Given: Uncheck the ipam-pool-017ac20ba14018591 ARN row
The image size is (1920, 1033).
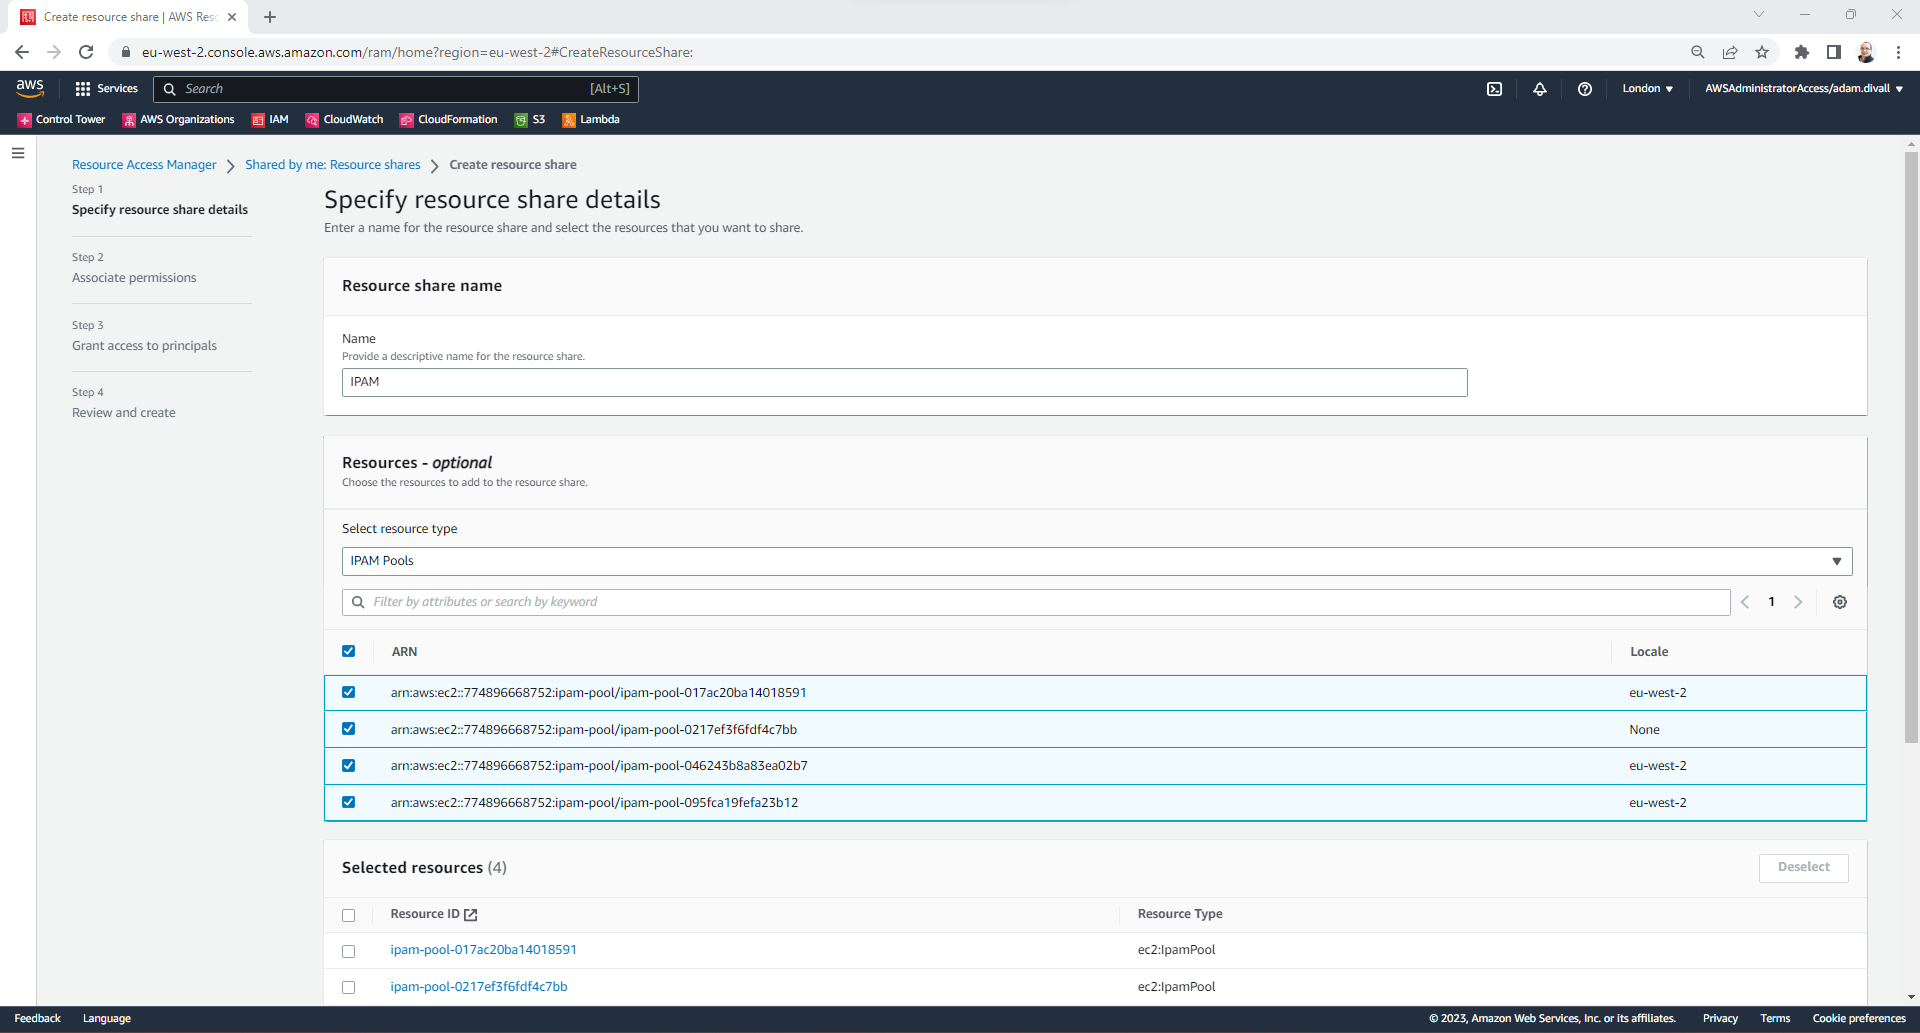Looking at the screenshot, I should (349, 692).
